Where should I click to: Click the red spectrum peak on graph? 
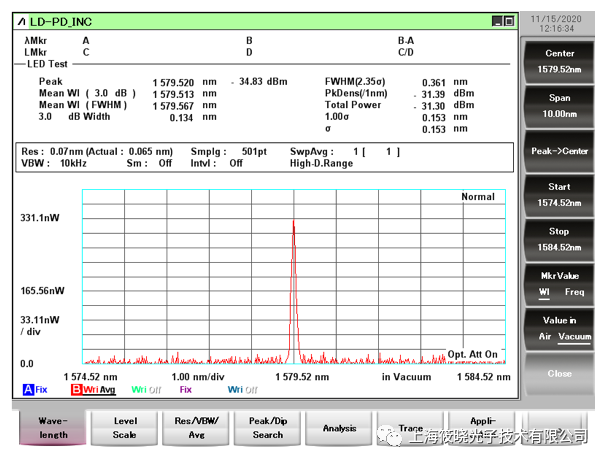(x=293, y=225)
